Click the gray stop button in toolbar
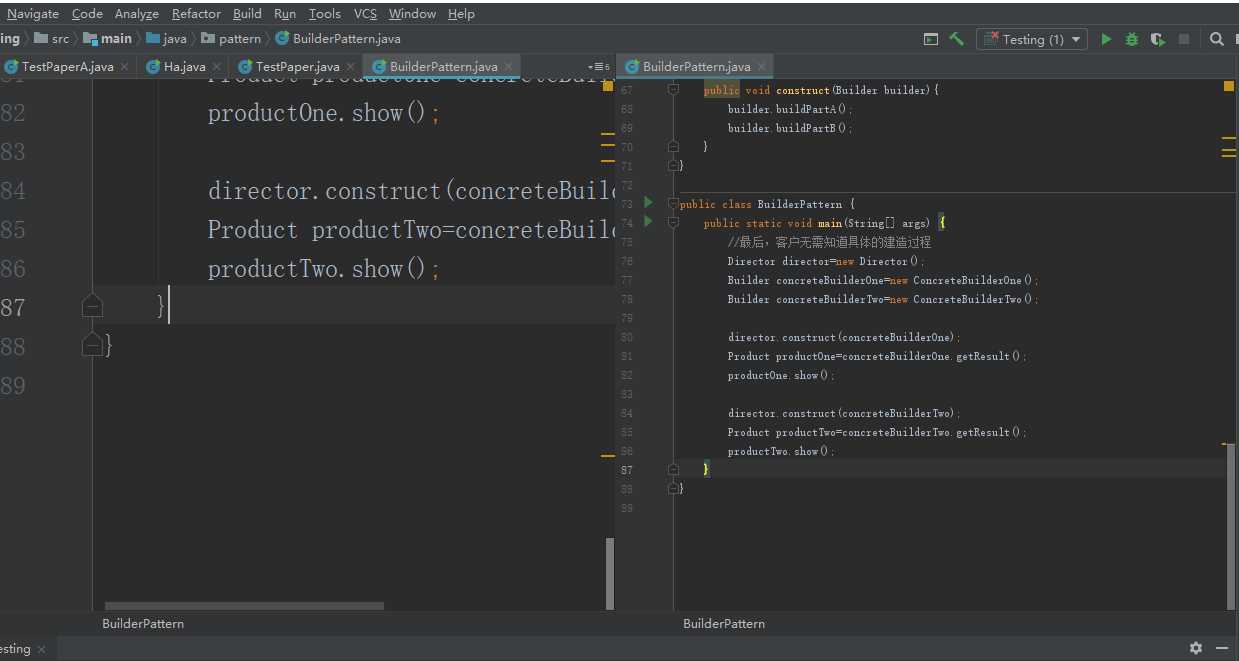 point(1184,39)
